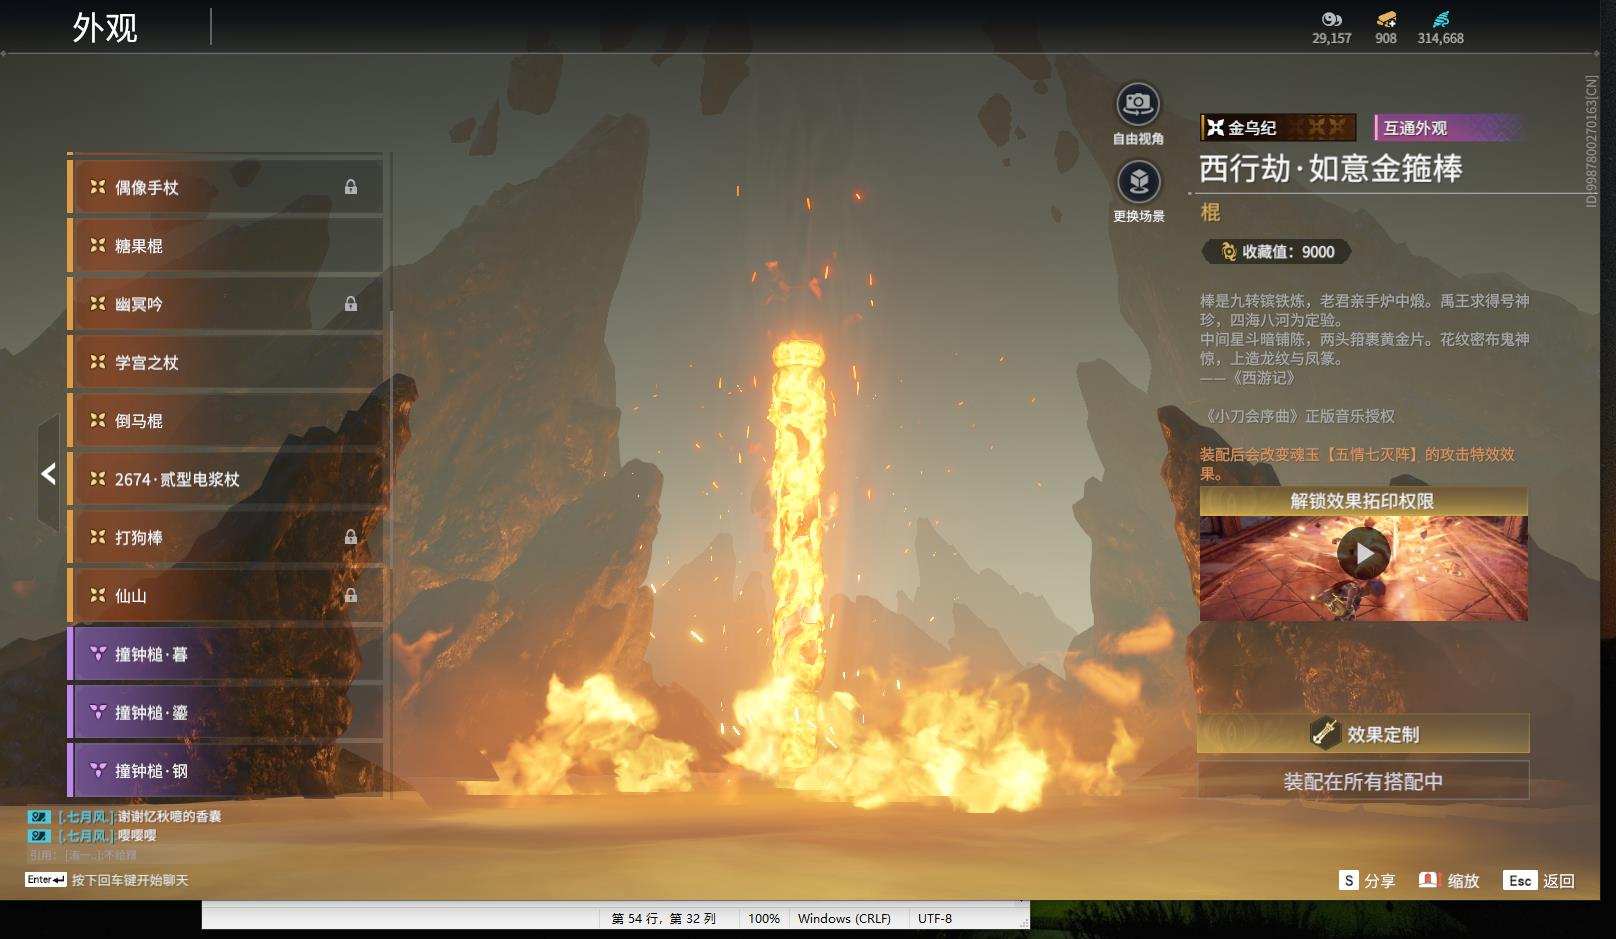
Task: Select the 倒马棍 skin
Action: (225, 420)
